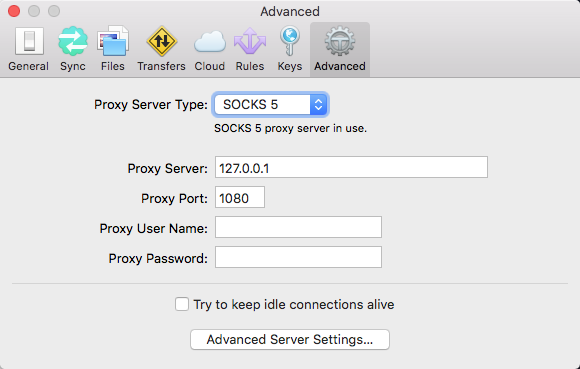Focus the Proxy User Name field
The width and height of the screenshot is (580, 369).
(x=298, y=227)
